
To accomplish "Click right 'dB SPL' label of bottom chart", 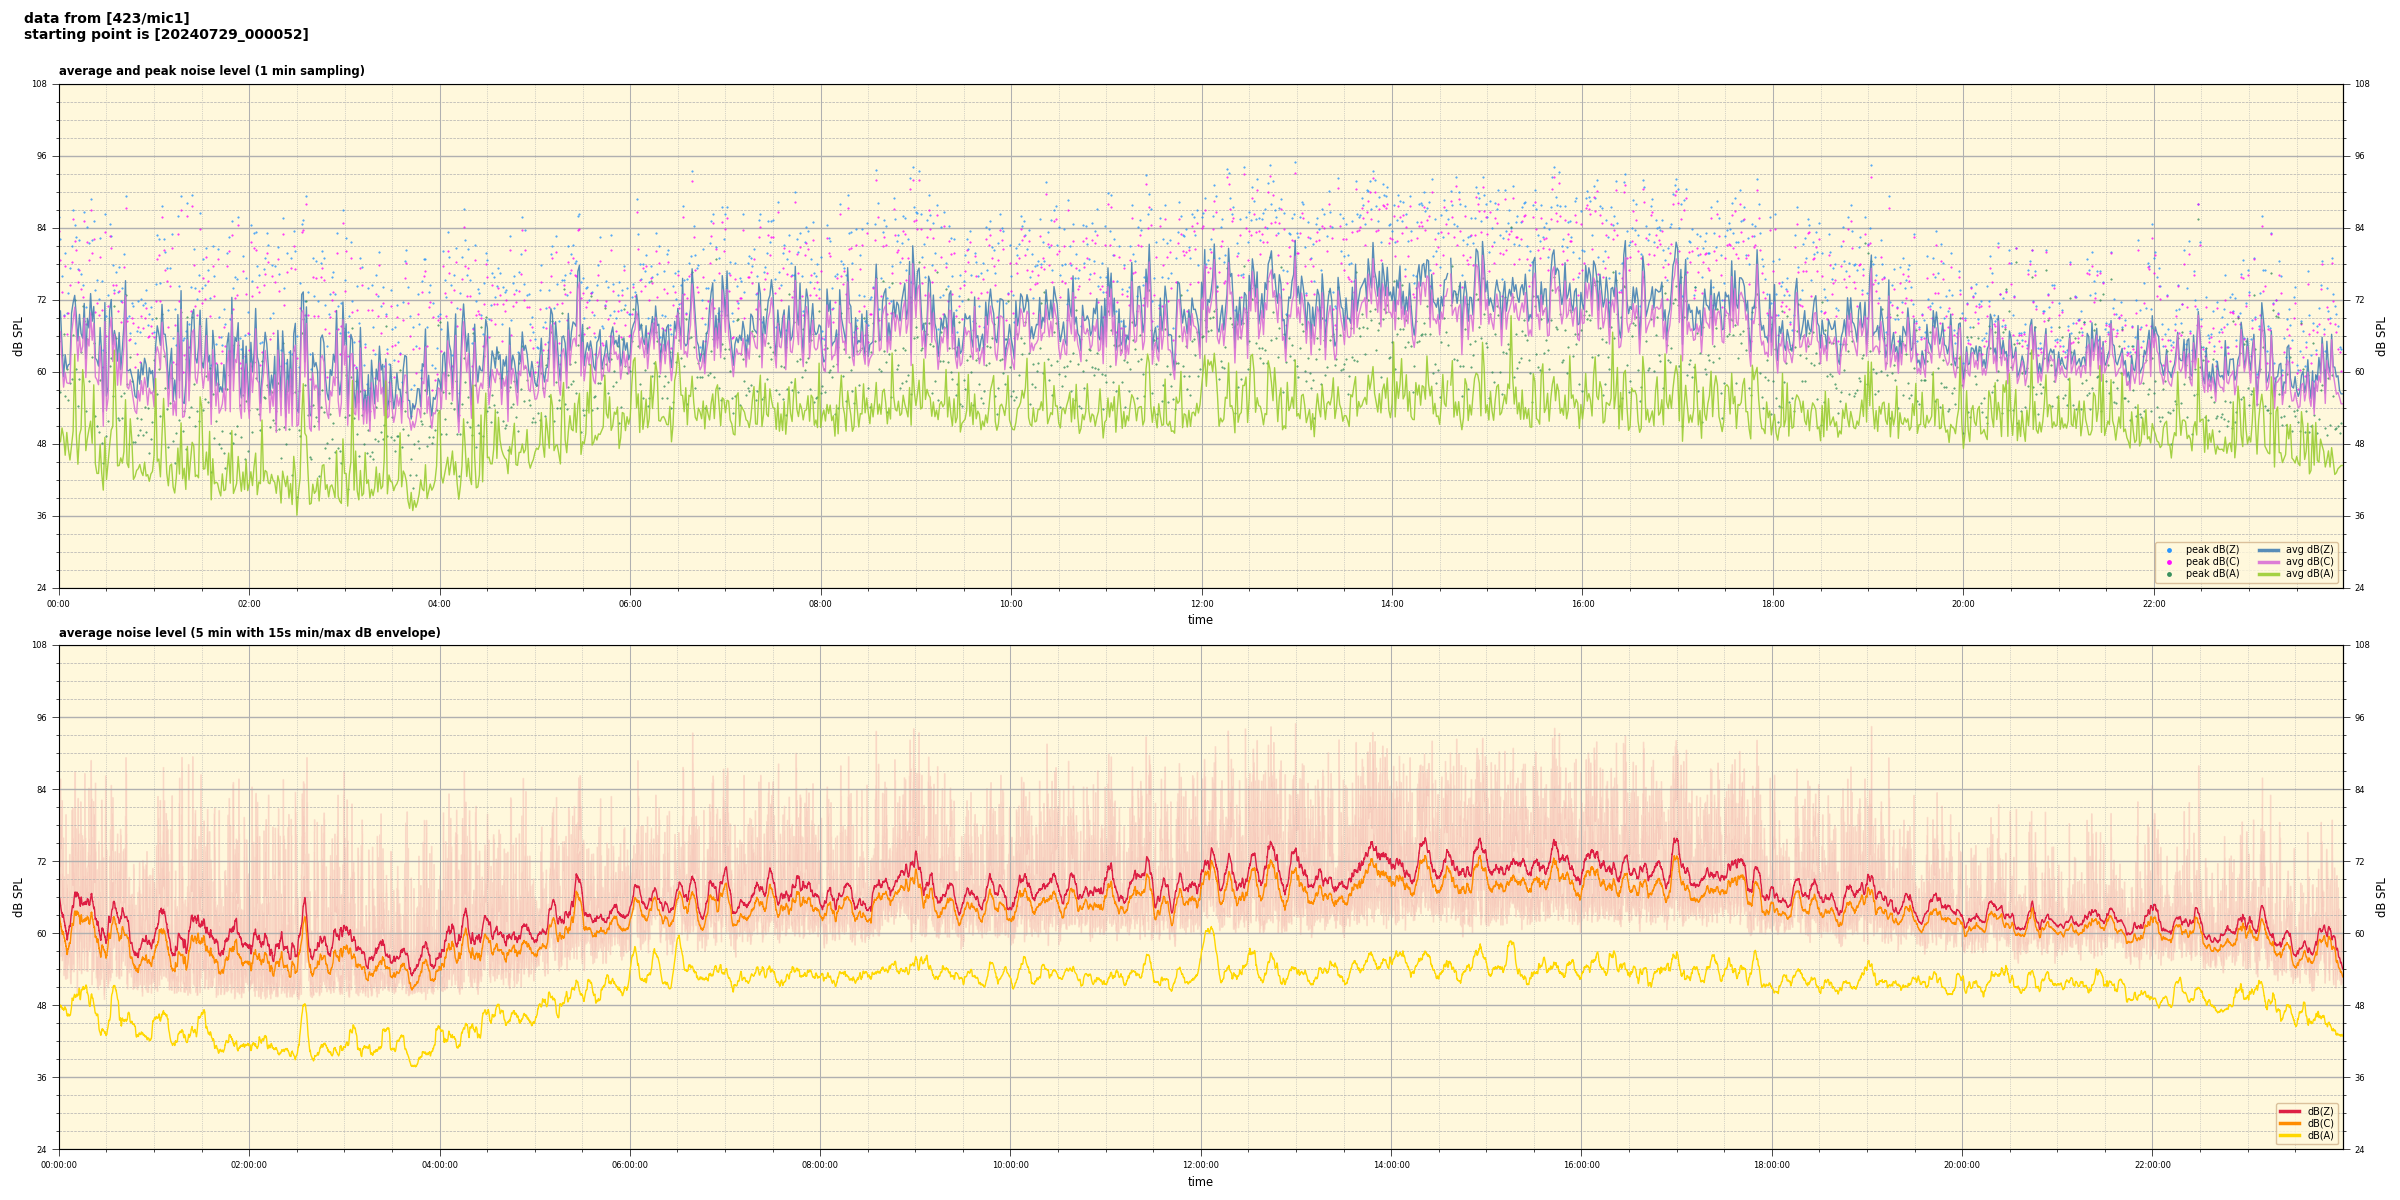I will click(2381, 897).
